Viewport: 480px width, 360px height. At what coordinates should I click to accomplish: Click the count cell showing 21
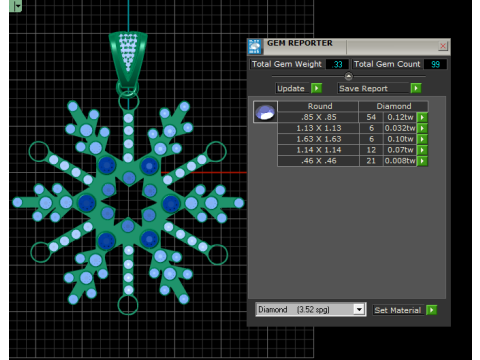tap(371, 161)
